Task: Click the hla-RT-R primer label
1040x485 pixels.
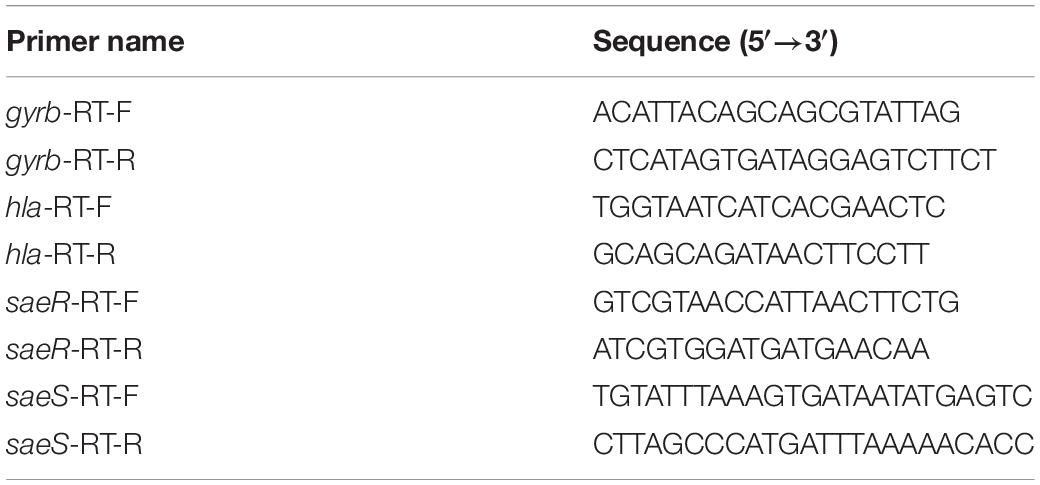Action: click(60, 255)
